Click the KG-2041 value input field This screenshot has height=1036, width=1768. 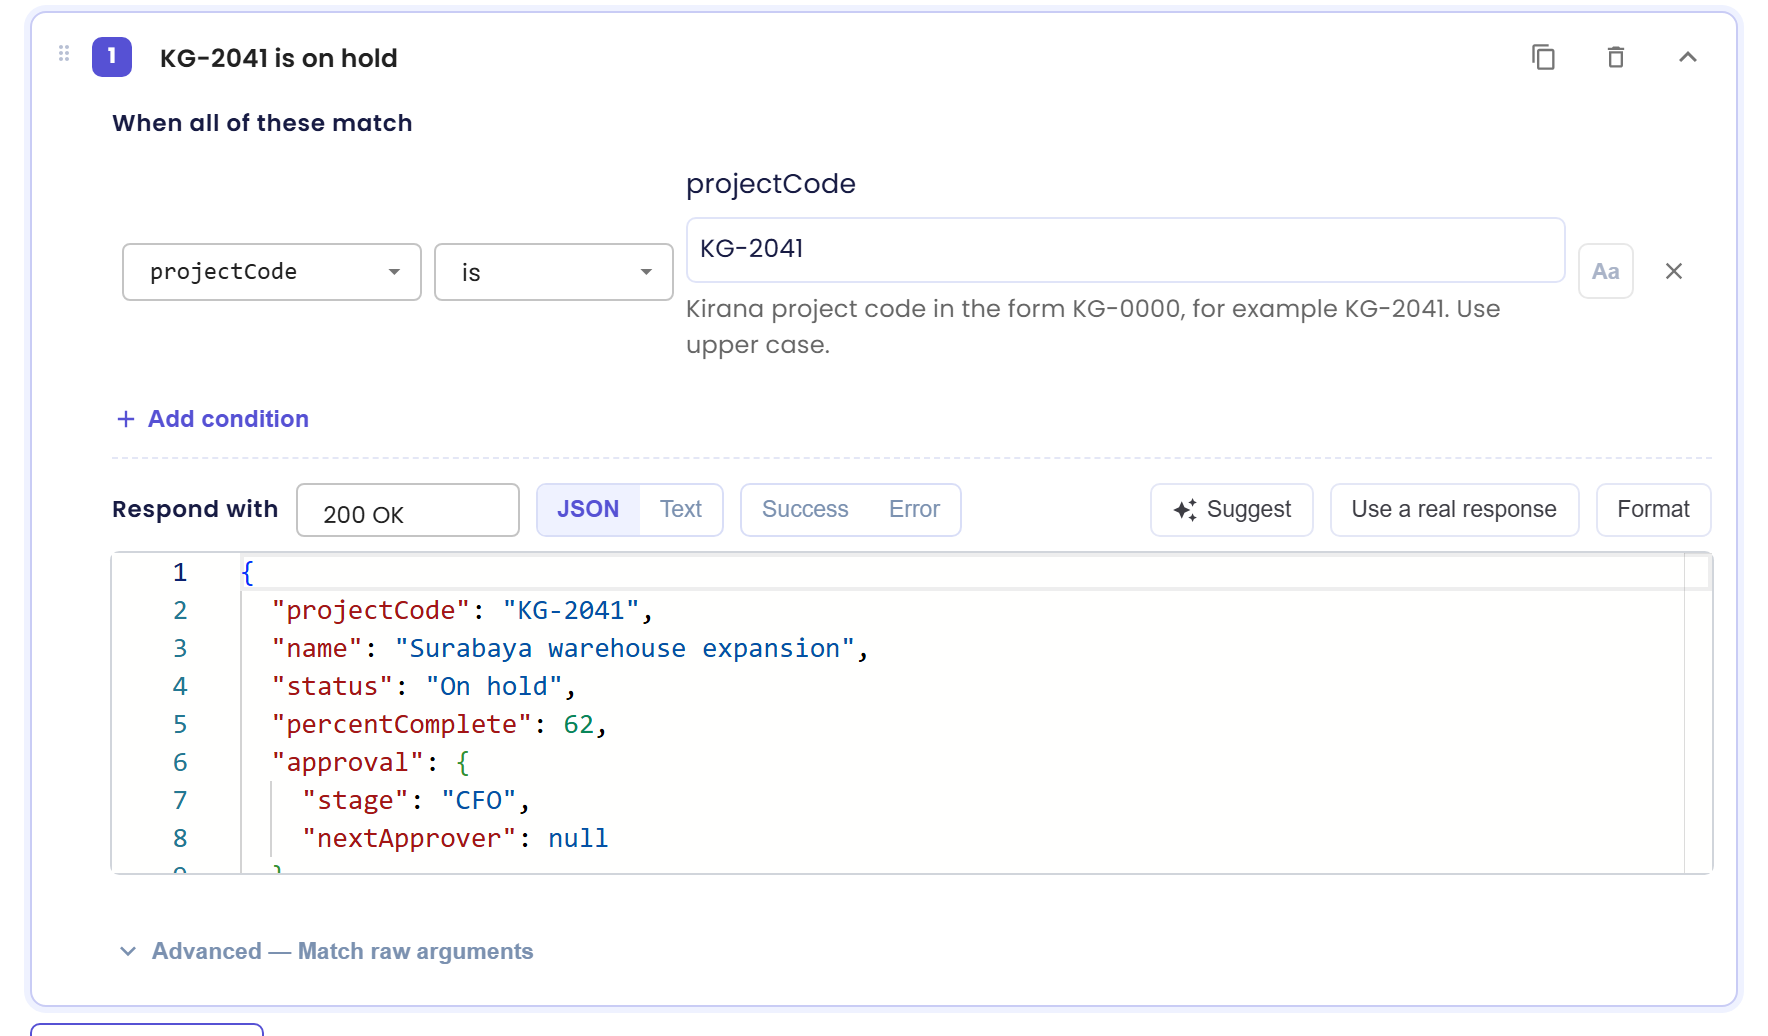(x=1125, y=249)
